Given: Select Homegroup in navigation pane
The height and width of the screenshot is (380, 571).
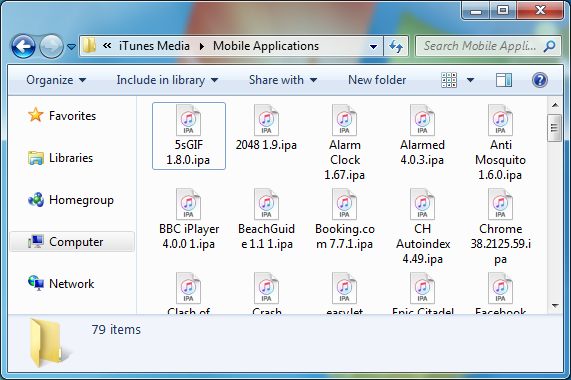Looking at the screenshot, I should 71,200.
